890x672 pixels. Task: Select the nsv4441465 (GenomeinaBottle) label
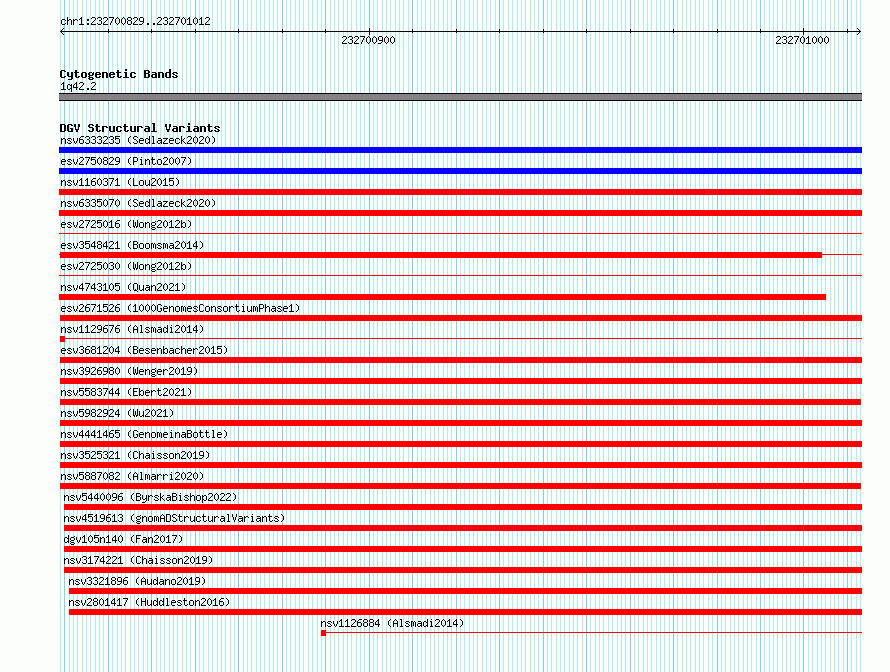point(144,434)
